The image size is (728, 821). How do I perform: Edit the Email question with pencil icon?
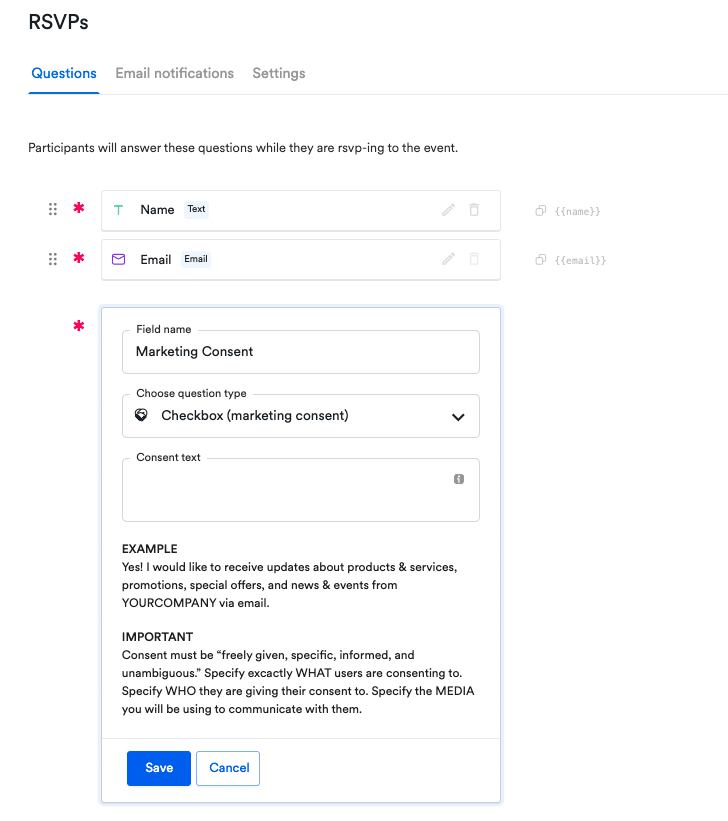[448, 259]
